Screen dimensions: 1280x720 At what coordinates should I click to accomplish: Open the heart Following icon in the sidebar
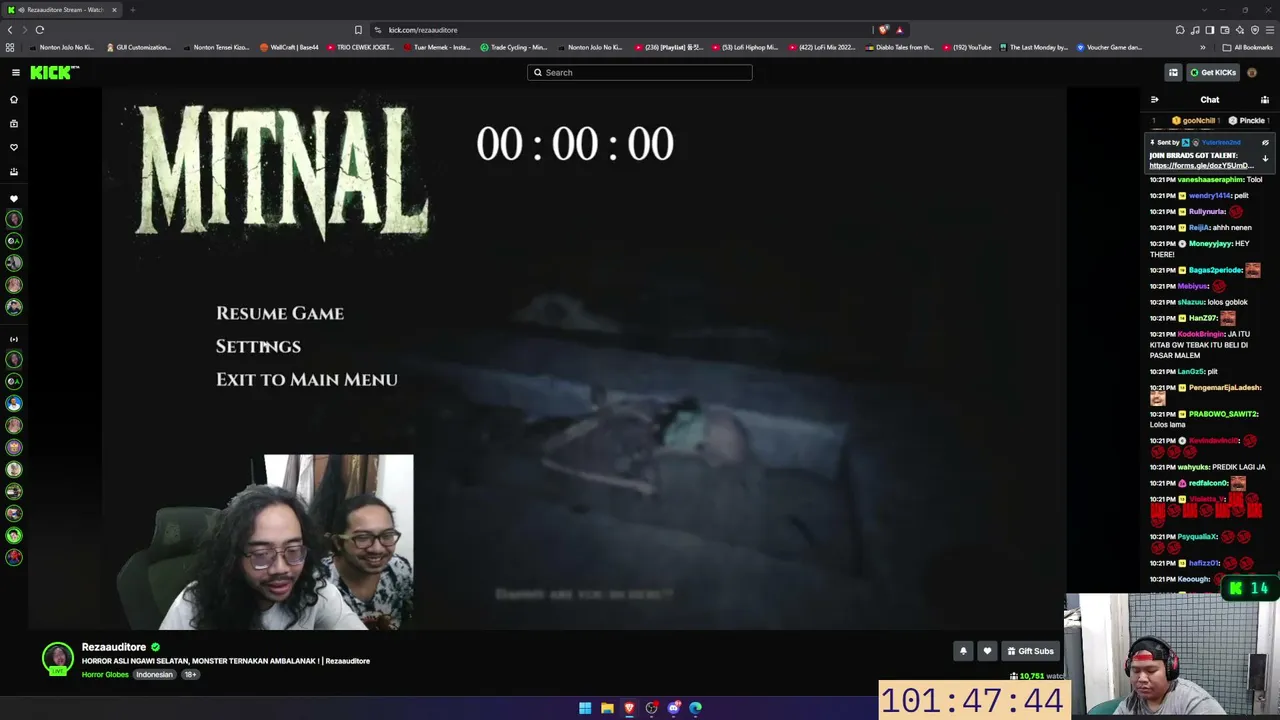(x=14, y=147)
